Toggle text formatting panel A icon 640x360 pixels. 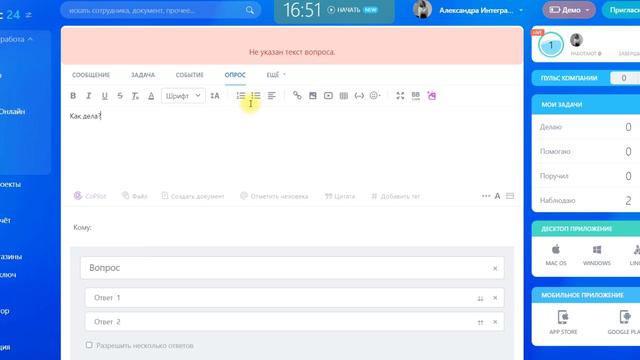pyautogui.click(x=497, y=196)
